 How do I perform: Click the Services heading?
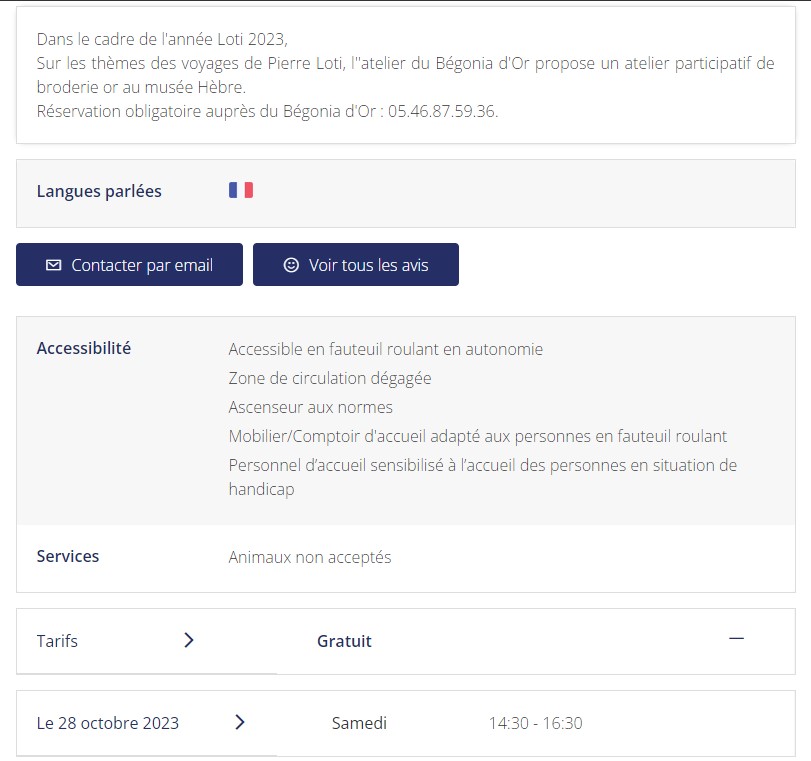(x=68, y=556)
